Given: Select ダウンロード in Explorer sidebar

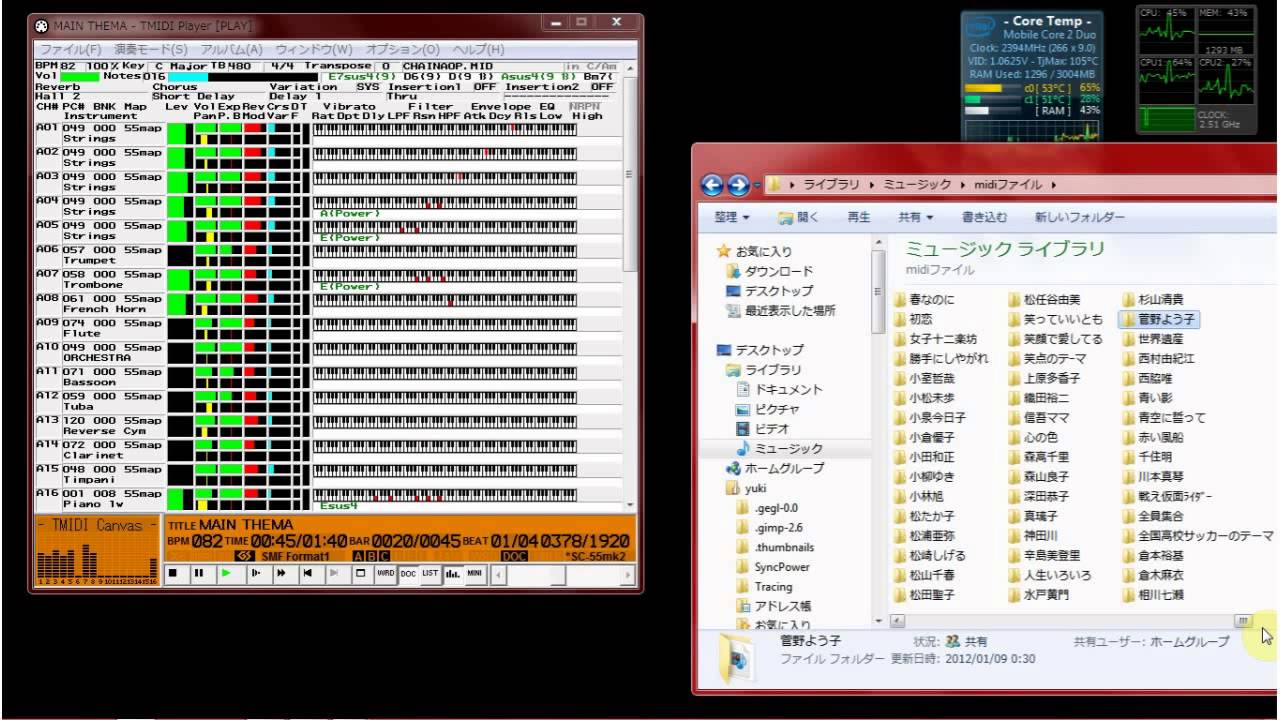Looking at the screenshot, I should coord(770,271).
